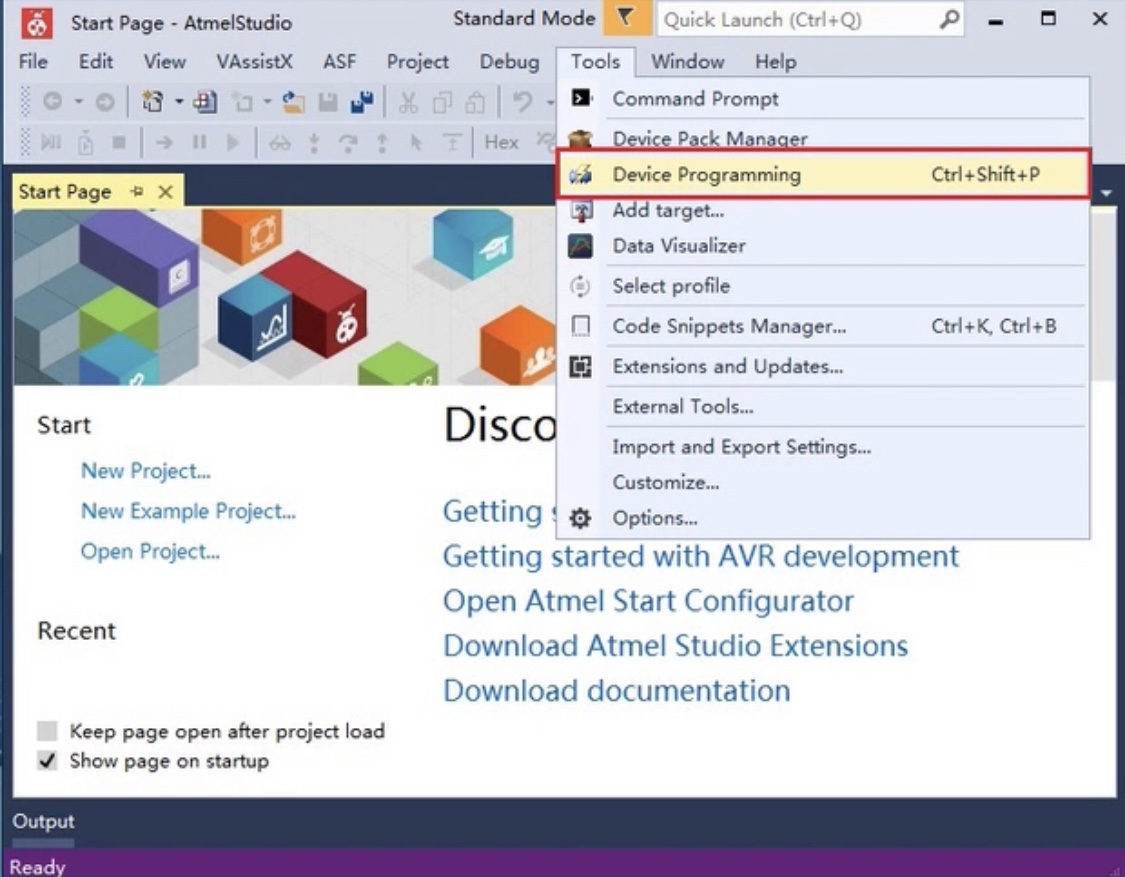Image resolution: width=1125 pixels, height=877 pixels.
Task: Click the Navigate Forward arrow icon
Action: [x=105, y=102]
